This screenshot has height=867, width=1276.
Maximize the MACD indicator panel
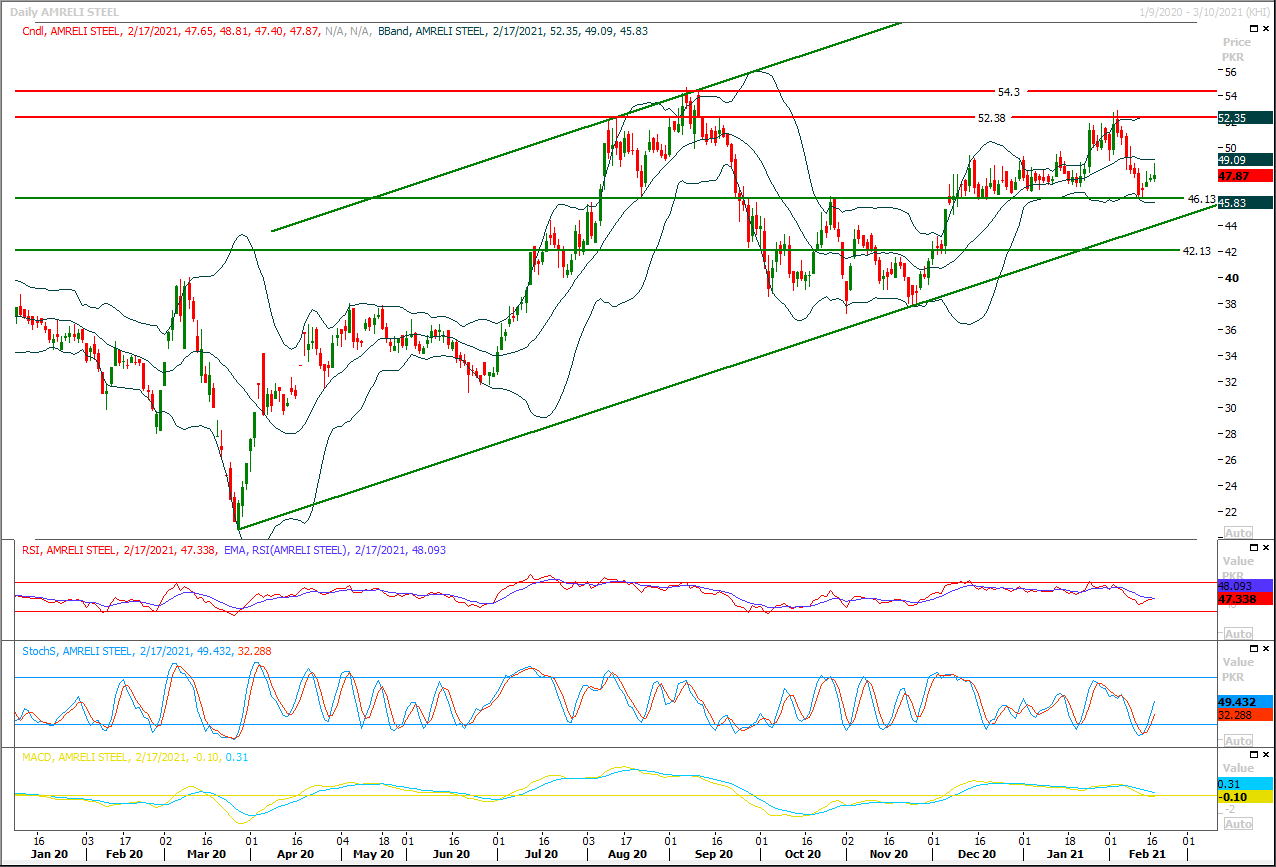point(1252,755)
